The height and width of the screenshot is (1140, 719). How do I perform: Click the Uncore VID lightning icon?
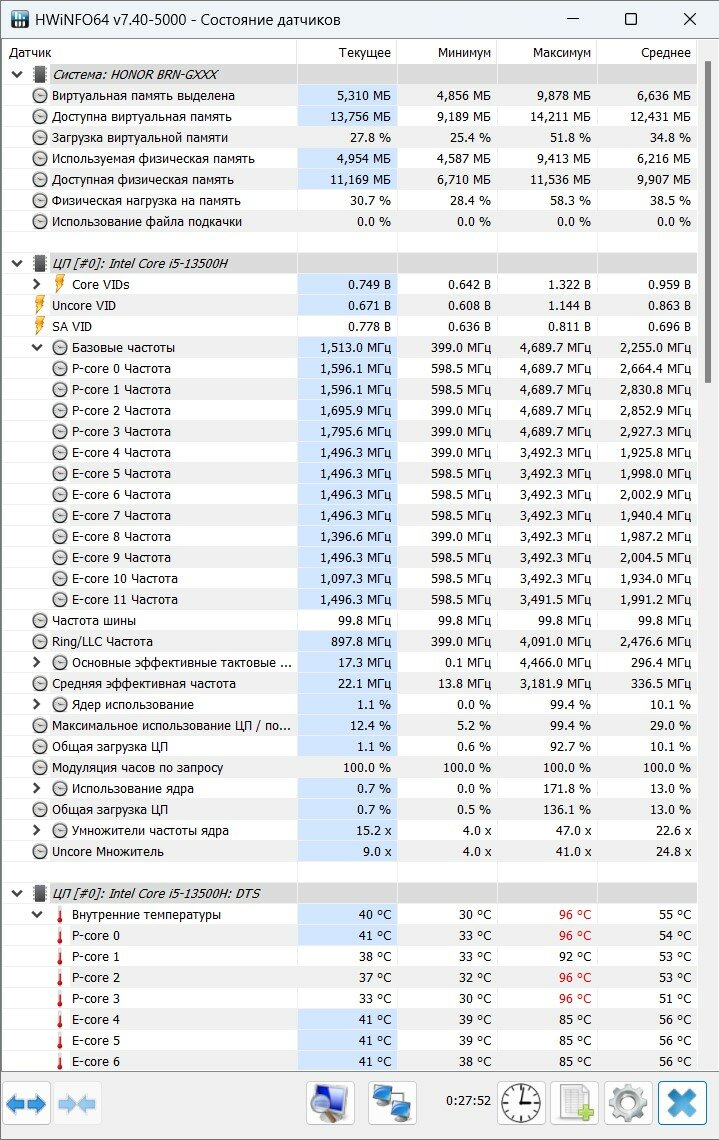click(x=40, y=305)
